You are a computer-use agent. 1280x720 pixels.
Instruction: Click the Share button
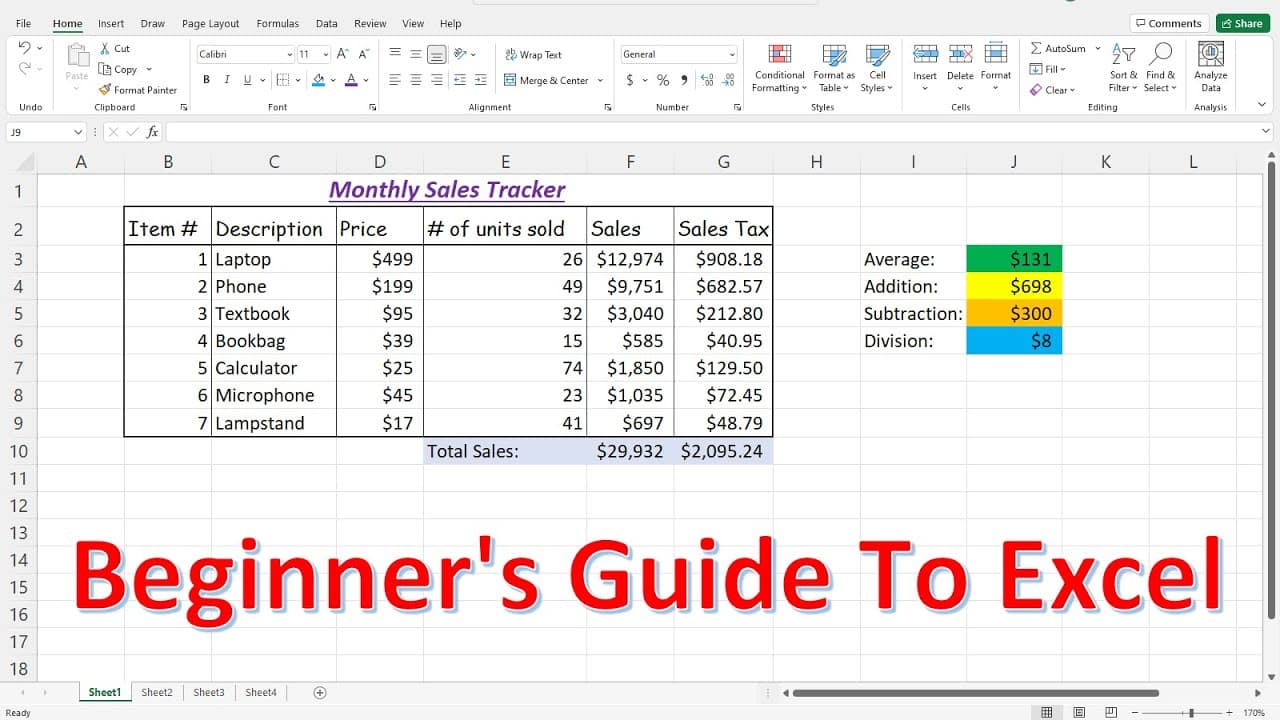click(1242, 23)
